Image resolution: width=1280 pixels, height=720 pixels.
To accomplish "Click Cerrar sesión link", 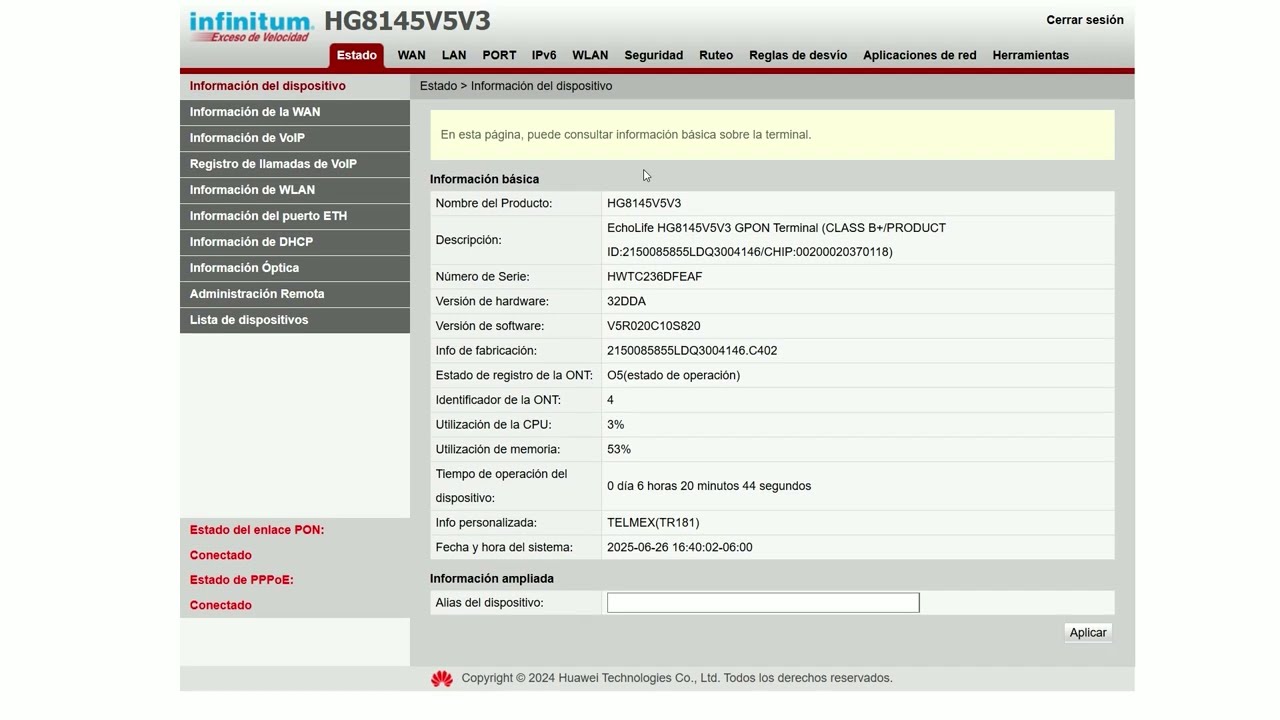I will 1085,20.
